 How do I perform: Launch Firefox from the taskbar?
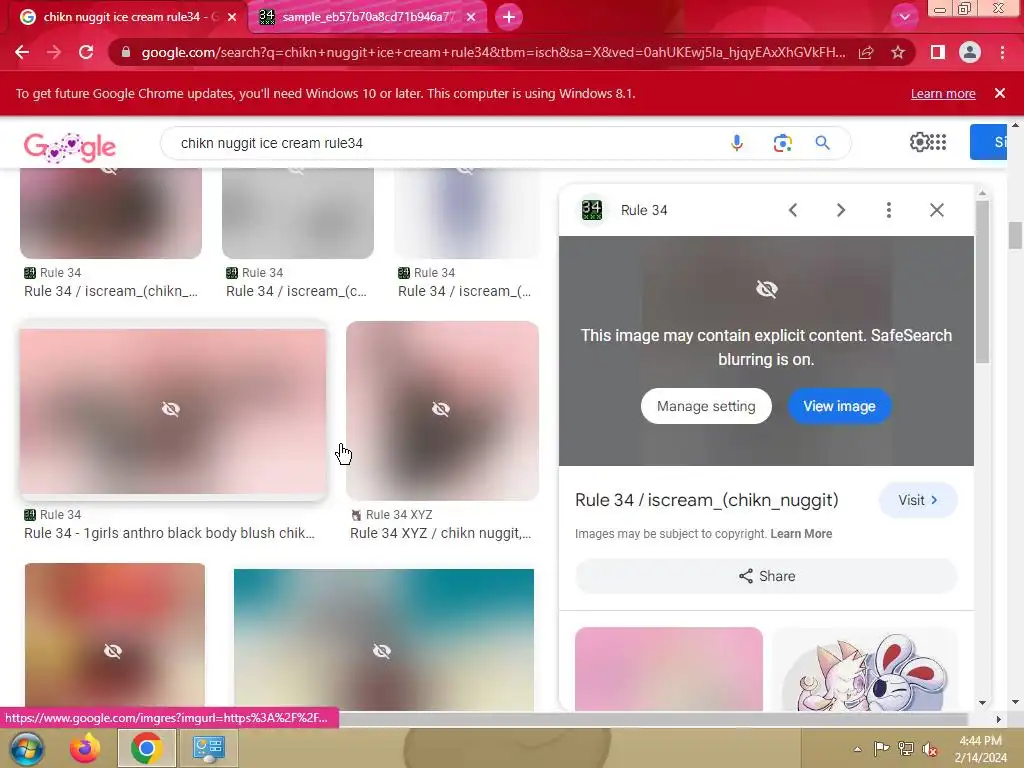point(85,748)
